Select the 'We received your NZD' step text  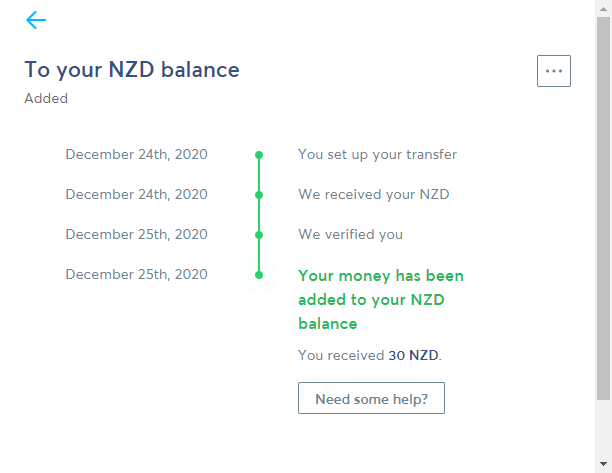373,195
